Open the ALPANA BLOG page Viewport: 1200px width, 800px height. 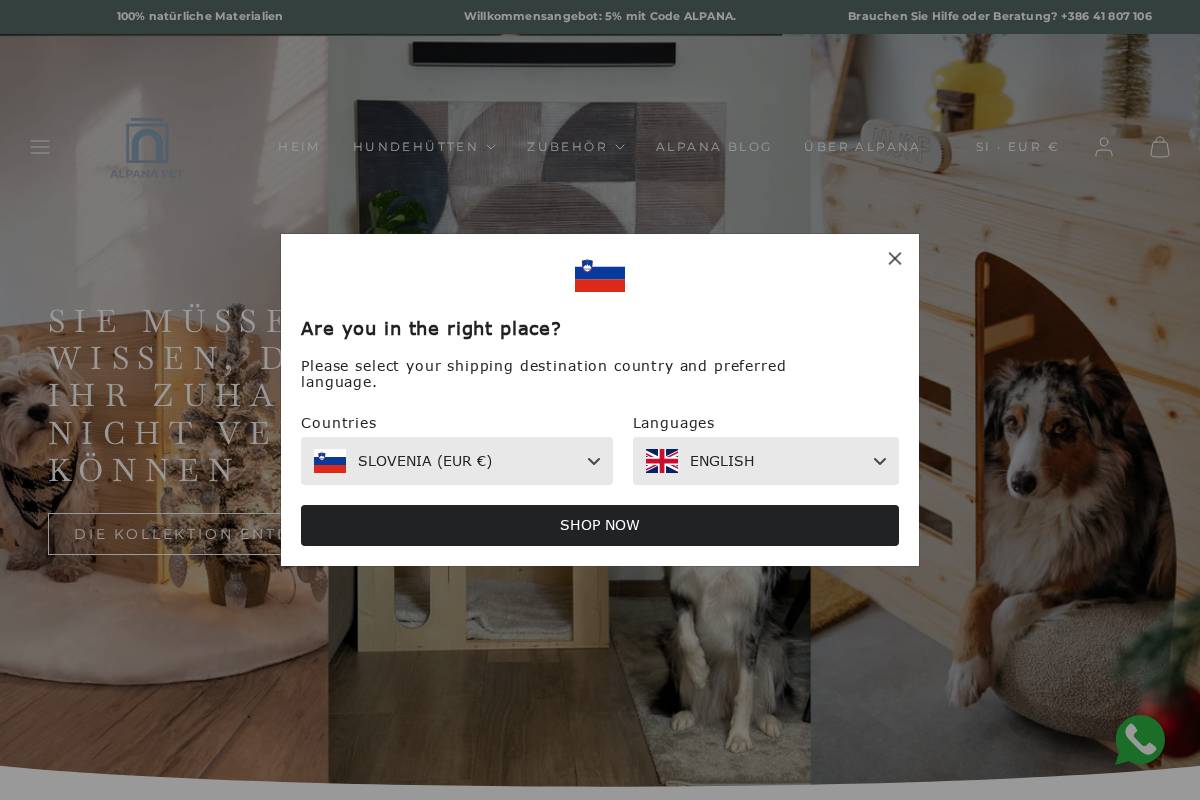(714, 147)
